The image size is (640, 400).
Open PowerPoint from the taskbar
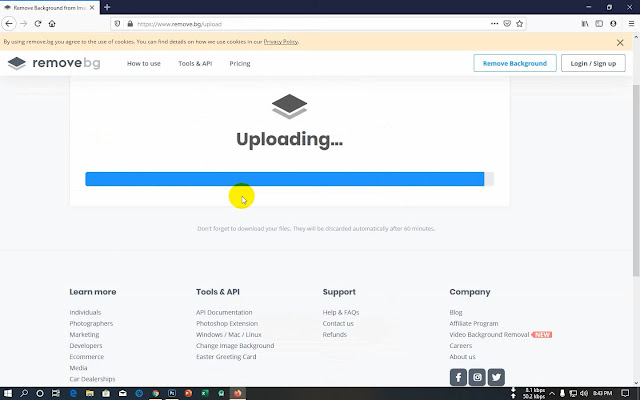[x=188, y=393]
